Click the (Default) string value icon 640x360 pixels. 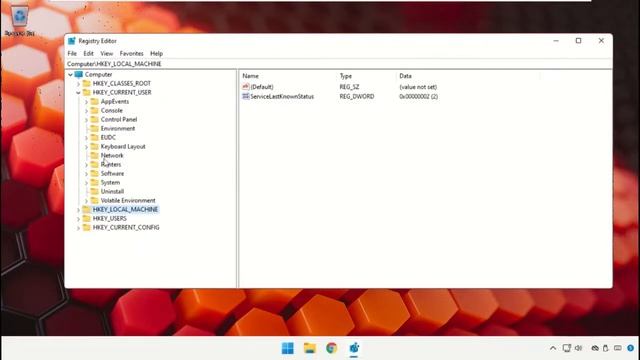246,87
